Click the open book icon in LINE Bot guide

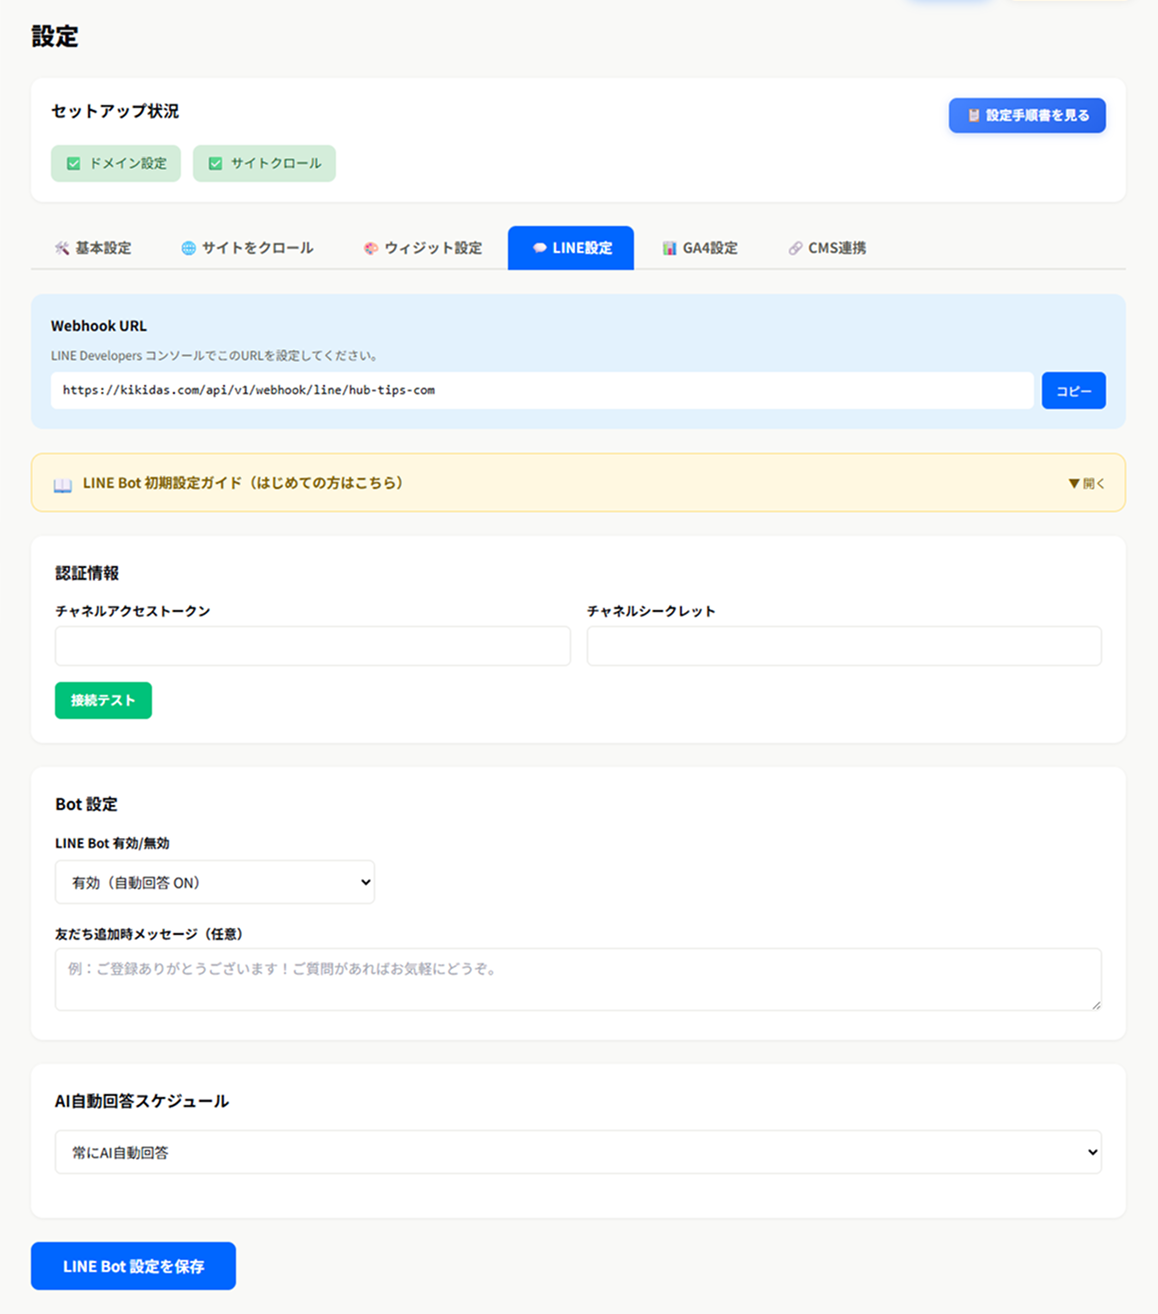(x=63, y=485)
